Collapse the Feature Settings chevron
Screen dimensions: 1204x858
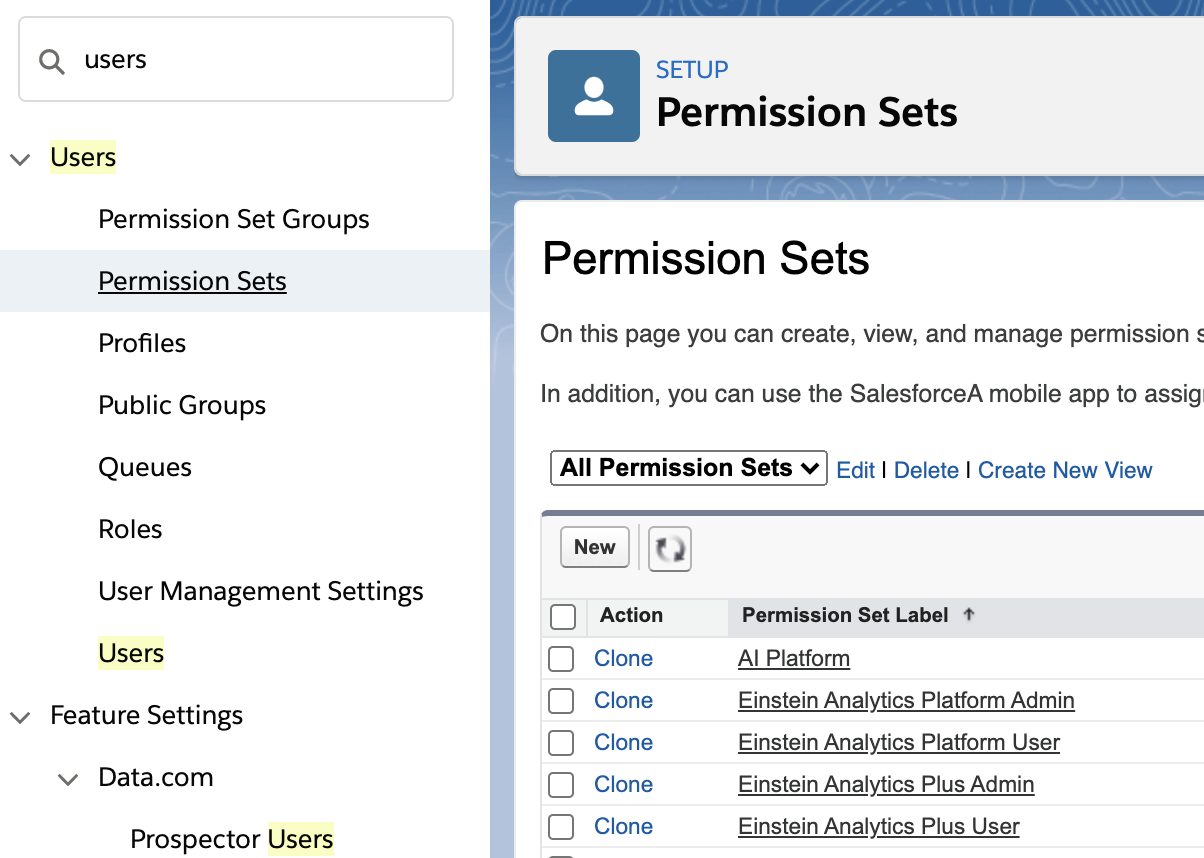(x=20, y=716)
